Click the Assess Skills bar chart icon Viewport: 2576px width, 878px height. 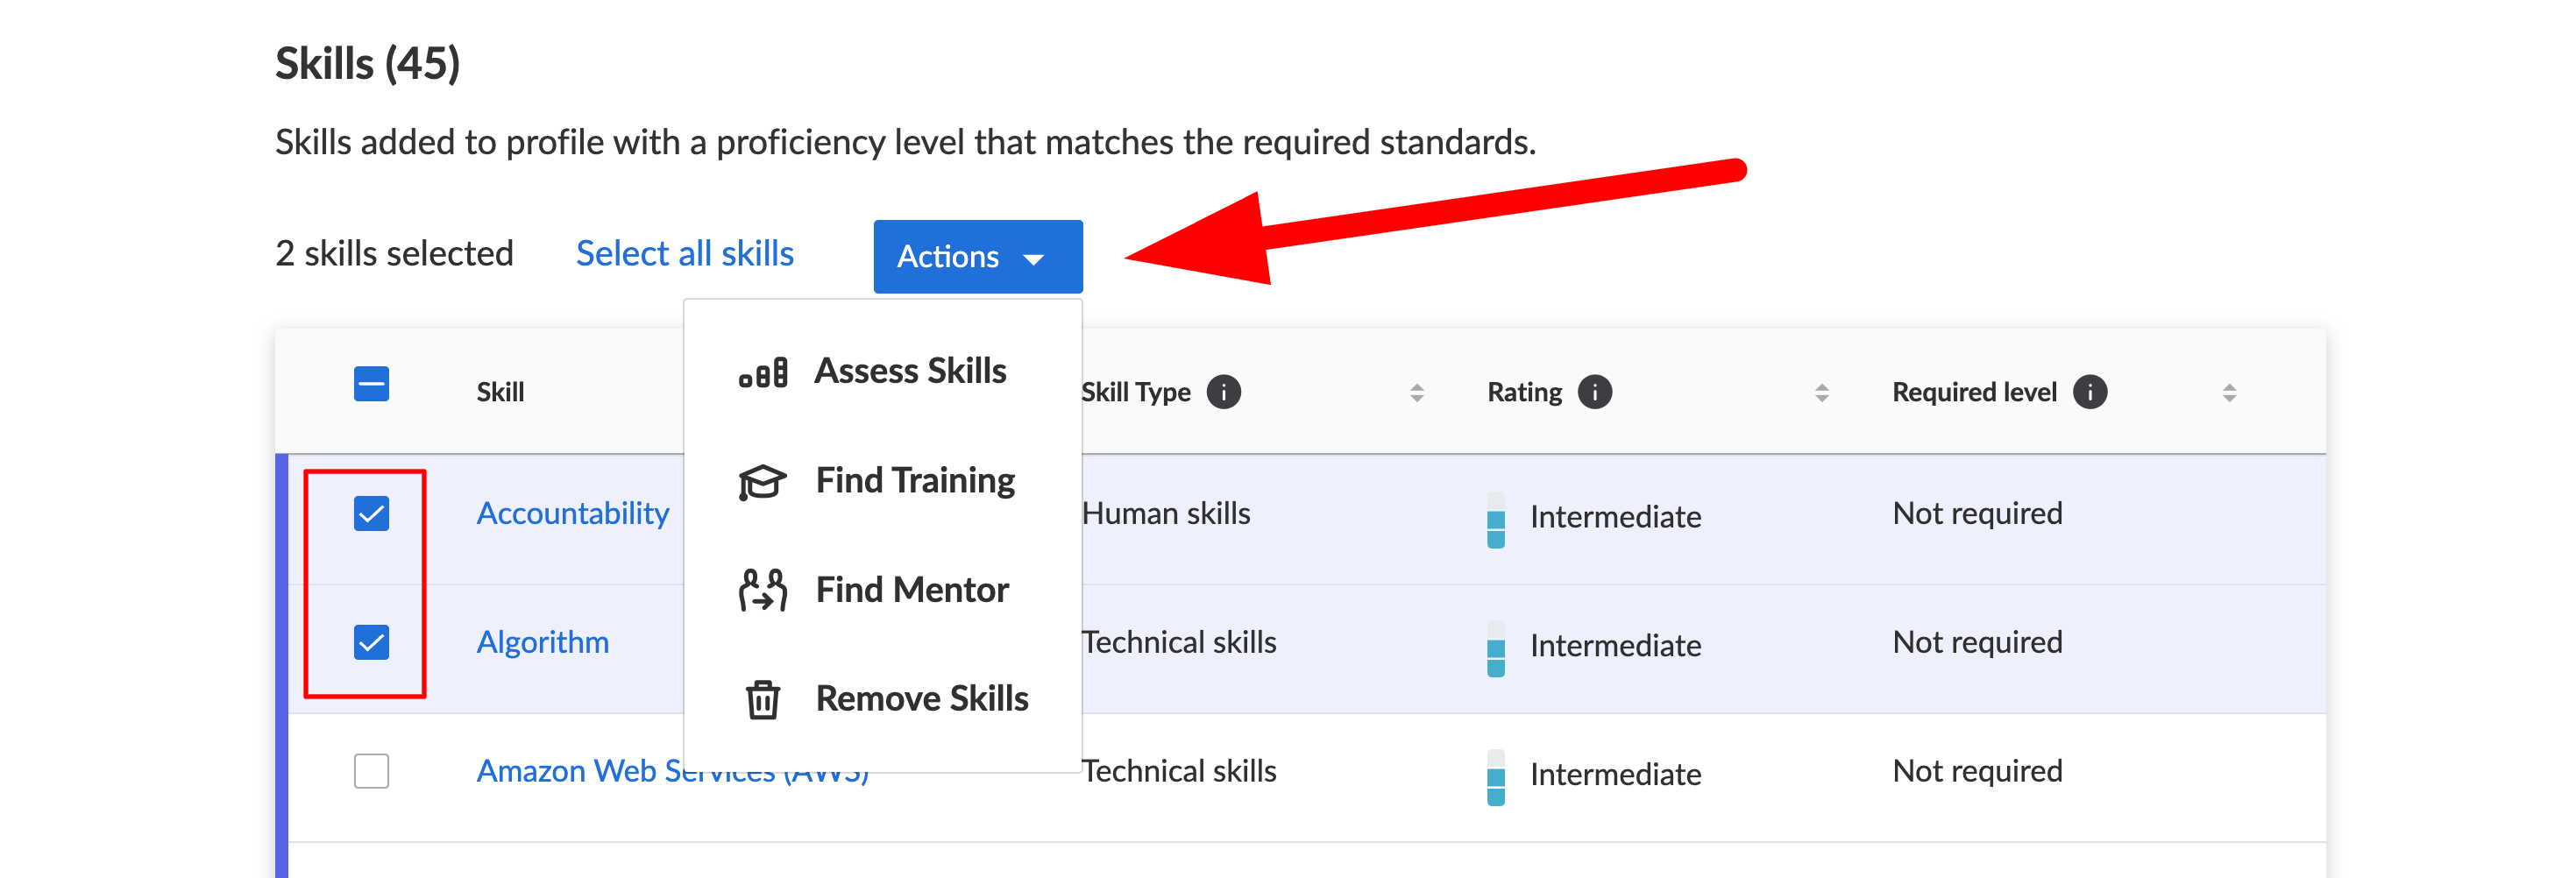pyautogui.click(x=763, y=372)
